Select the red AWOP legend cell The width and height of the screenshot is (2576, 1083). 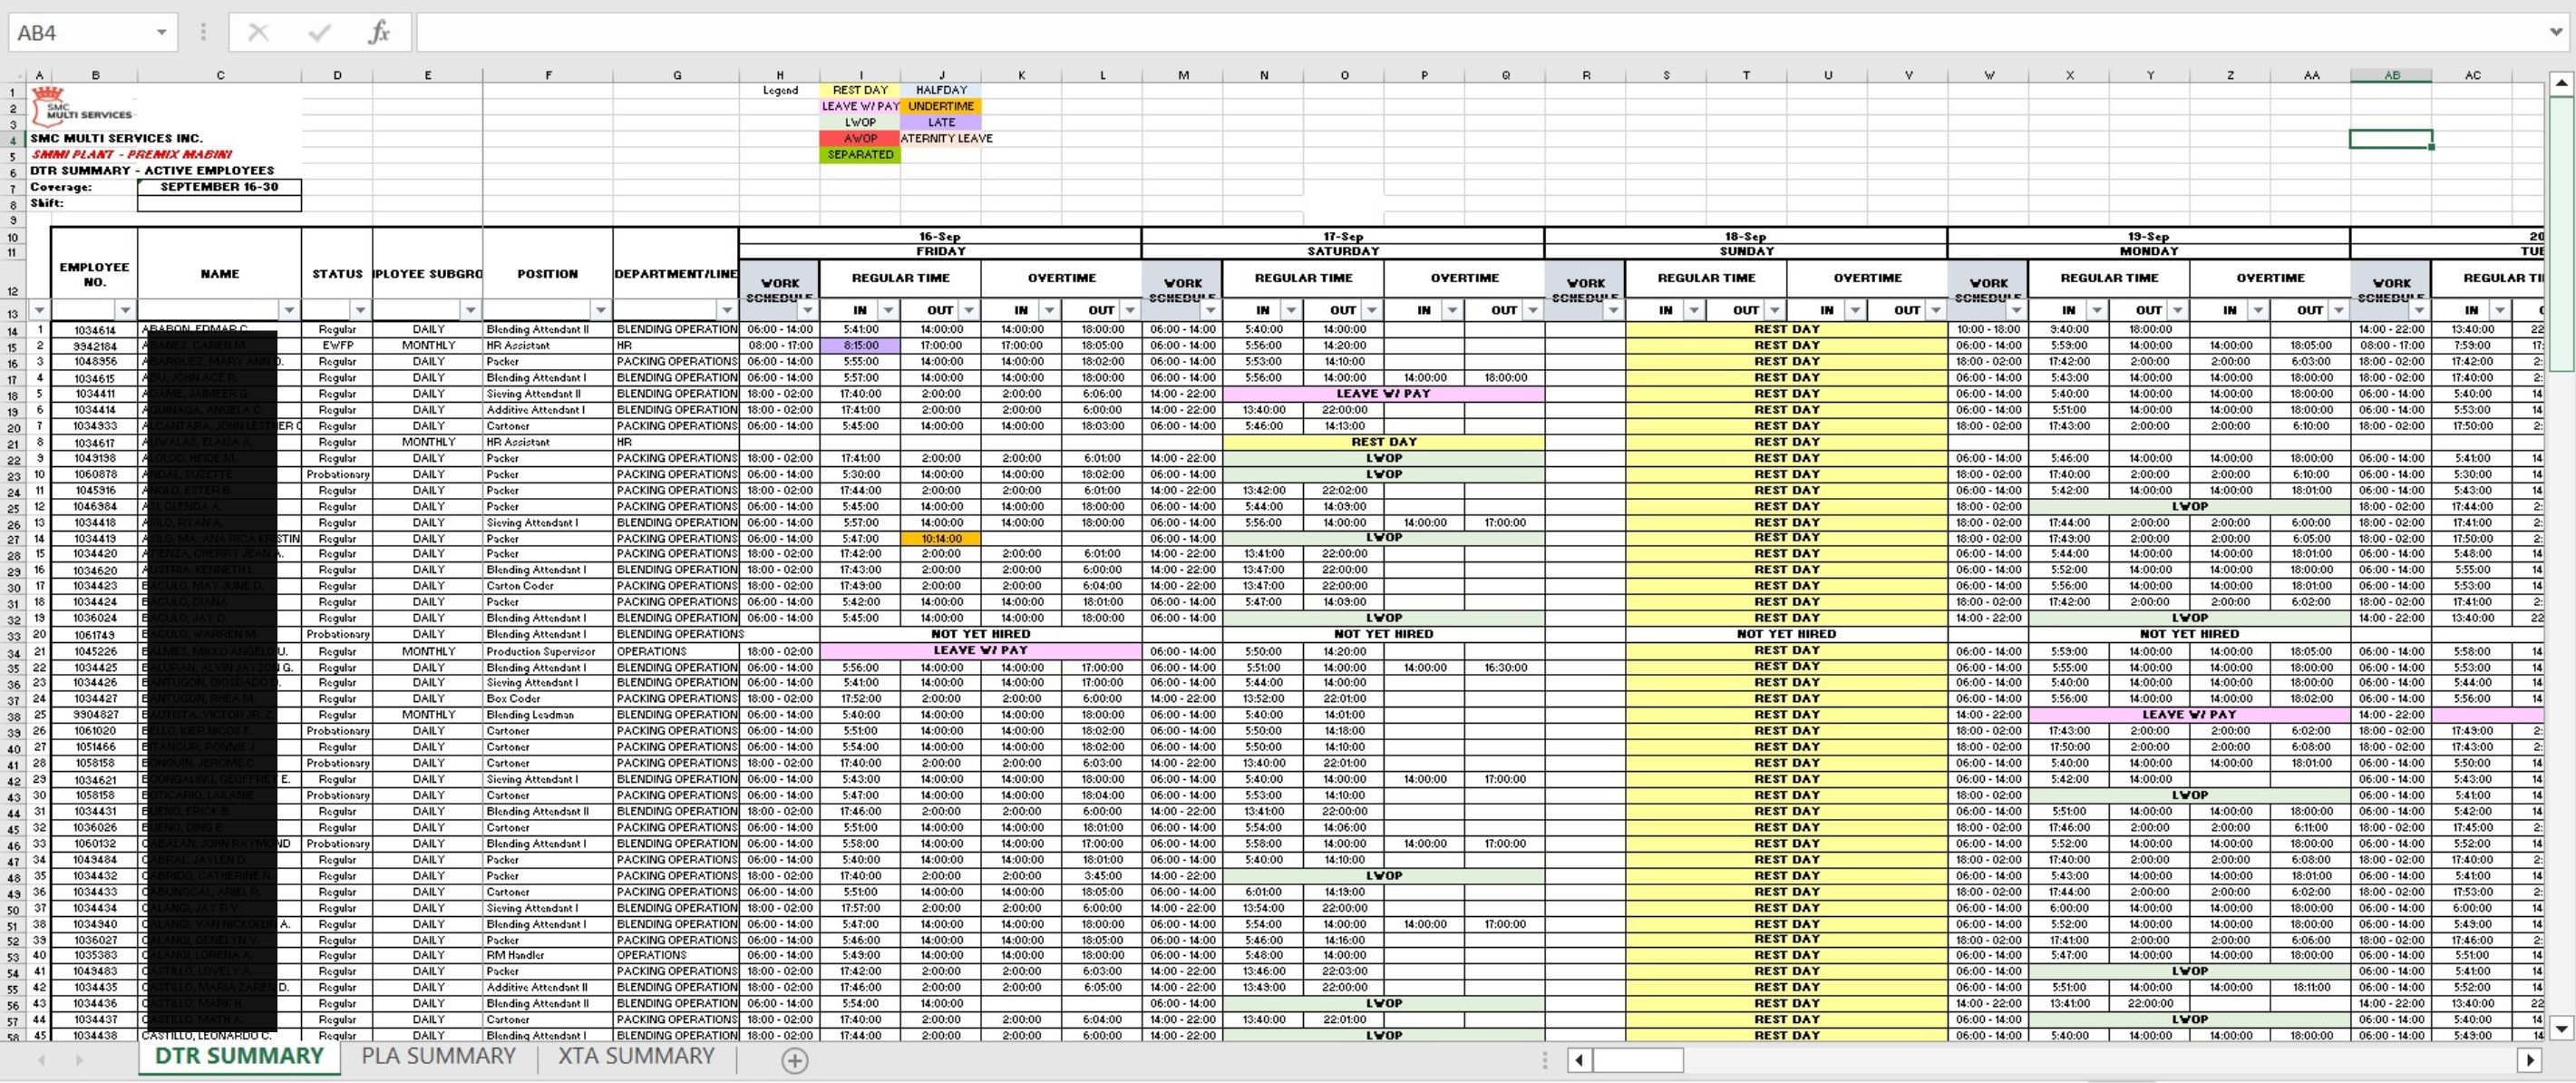(860, 139)
